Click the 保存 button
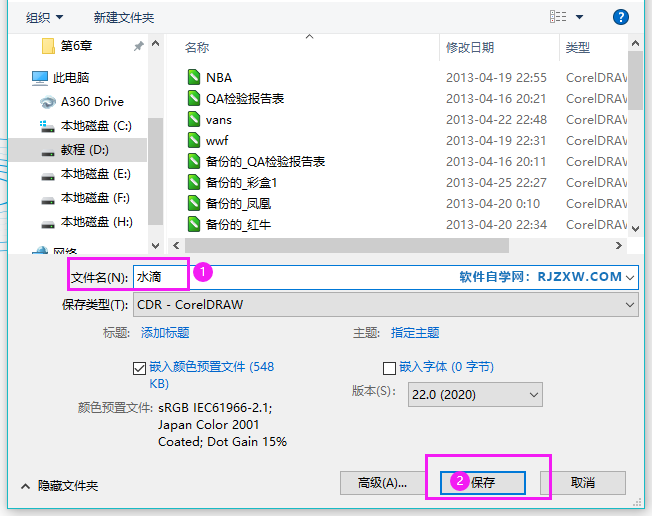 pyautogui.click(x=483, y=482)
